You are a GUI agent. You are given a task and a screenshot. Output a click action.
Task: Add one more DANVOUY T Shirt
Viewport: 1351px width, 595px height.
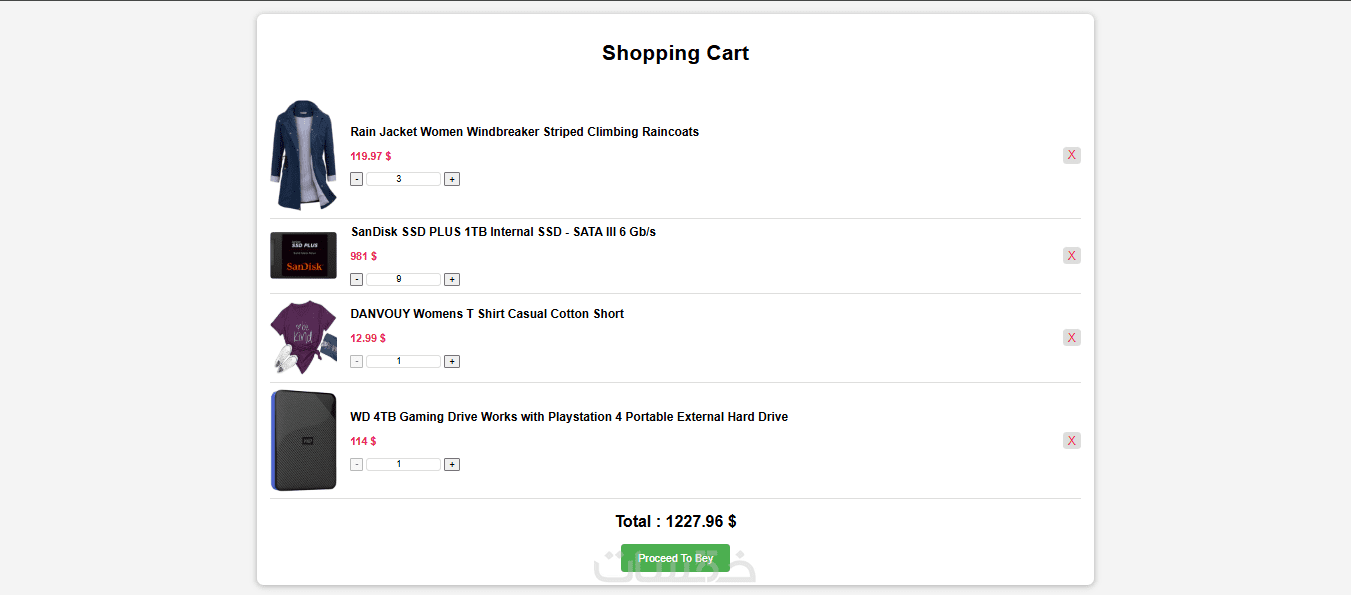452,361
